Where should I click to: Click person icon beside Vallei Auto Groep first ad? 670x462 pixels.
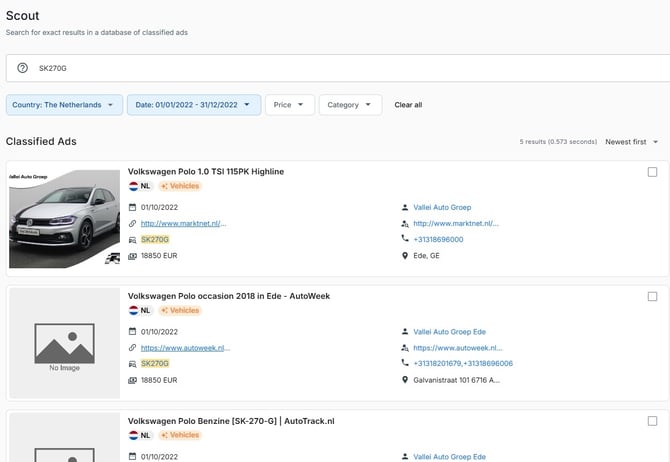click(405, 207)
